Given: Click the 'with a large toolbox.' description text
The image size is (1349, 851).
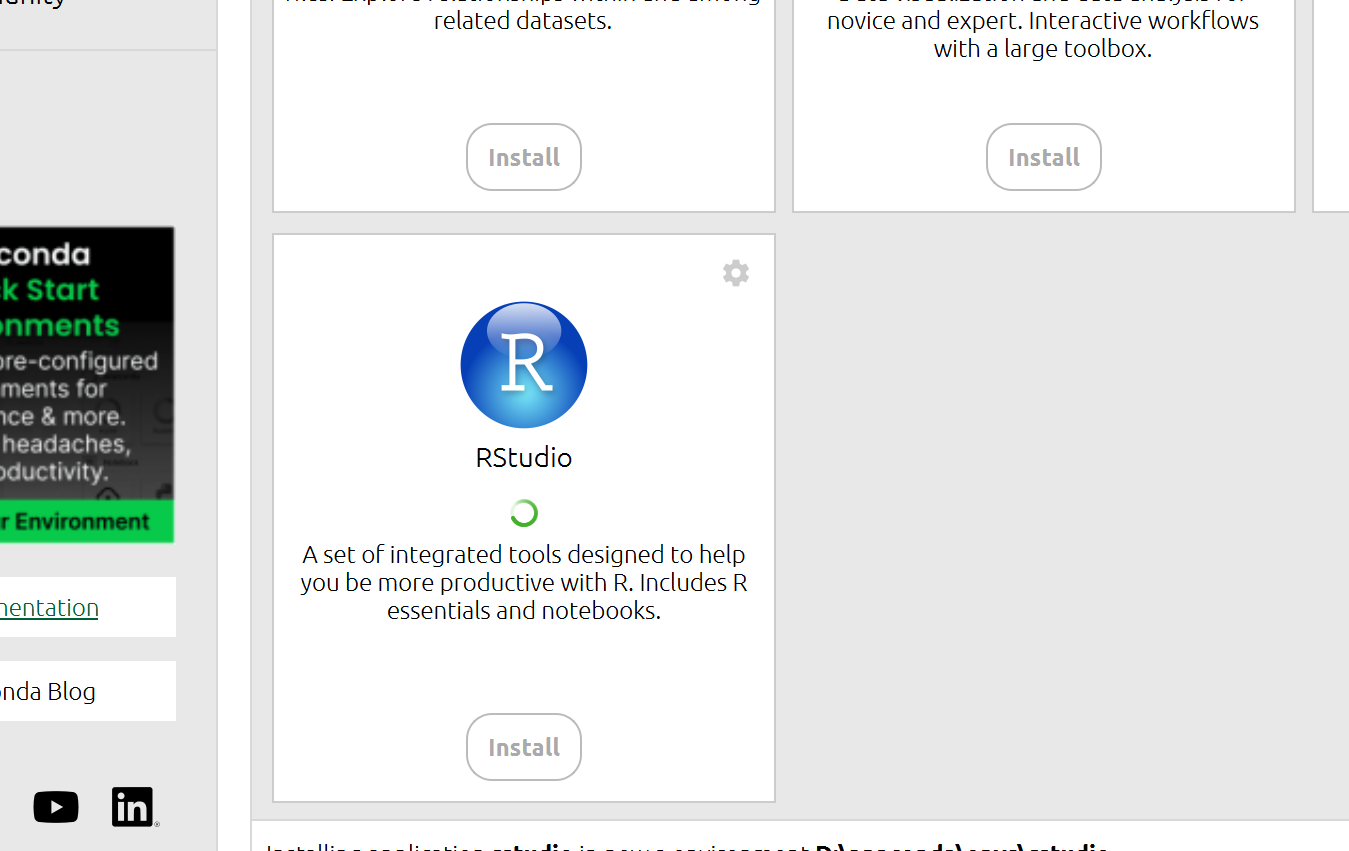Looking at the screenshot, I should (1043, 48).
